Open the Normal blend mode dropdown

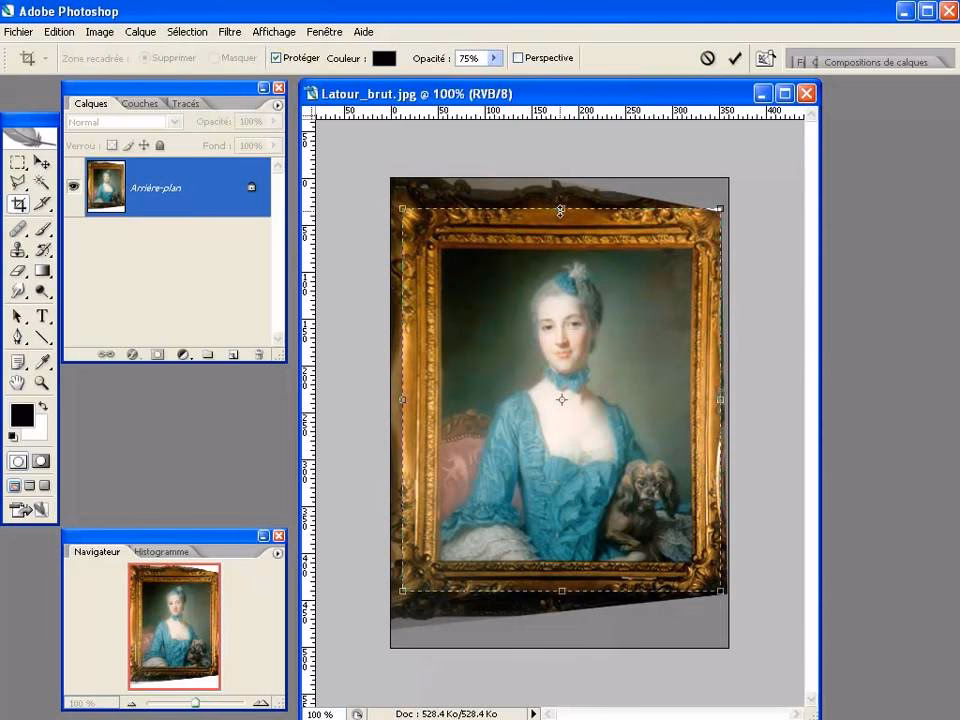[176, 121]
